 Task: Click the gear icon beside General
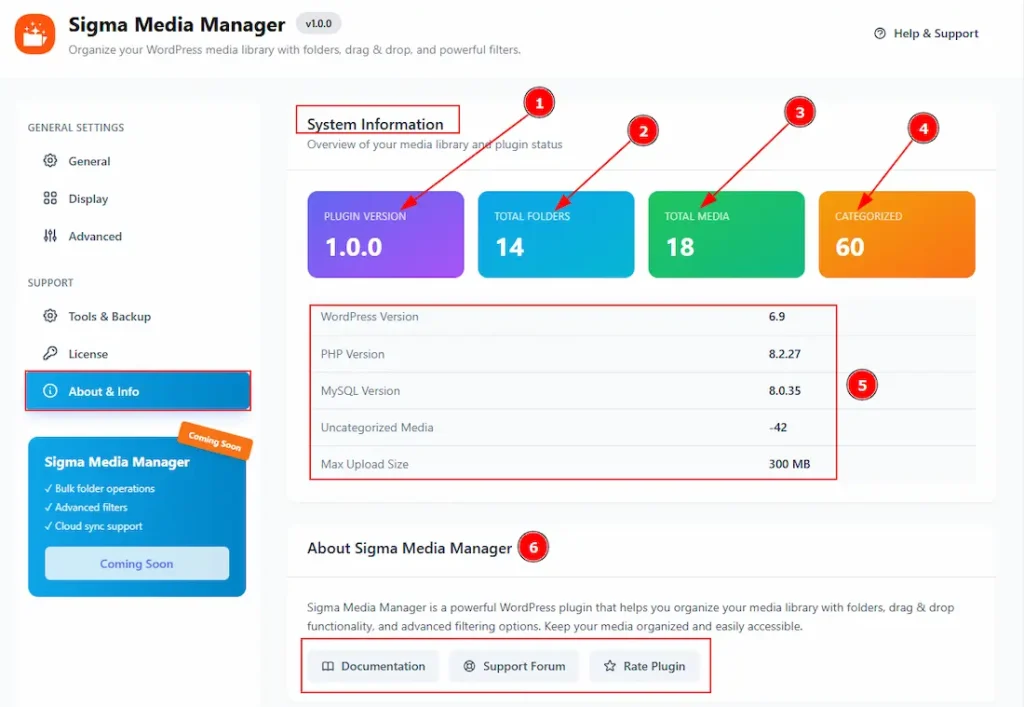click(x=50, y=161)
